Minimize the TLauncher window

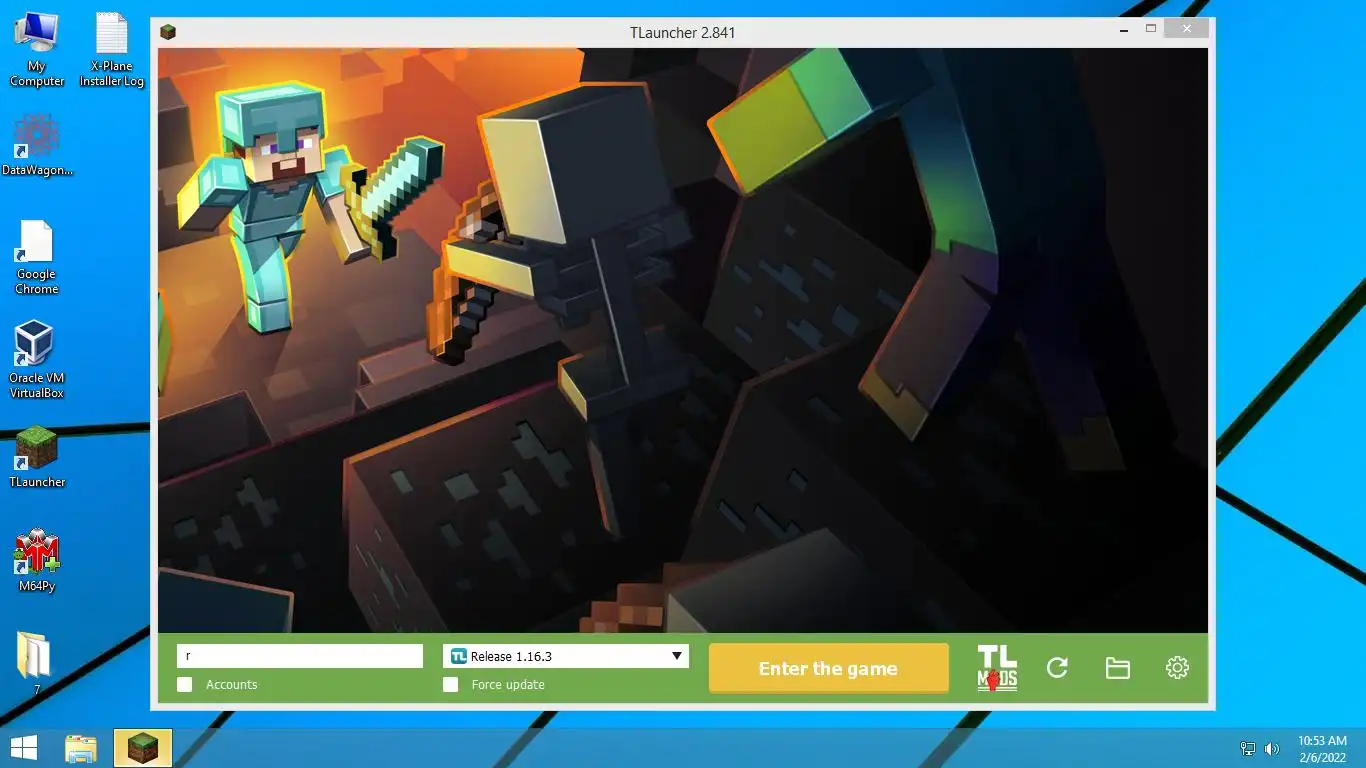(1124, 30)
